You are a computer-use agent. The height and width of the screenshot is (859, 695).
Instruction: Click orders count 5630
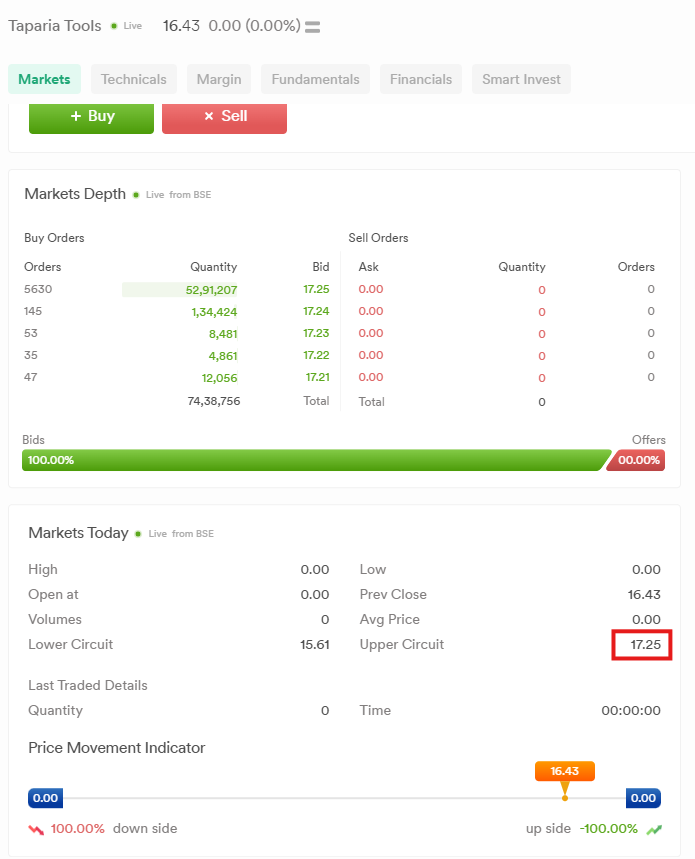pyautogui.click(x=38, y=289)
